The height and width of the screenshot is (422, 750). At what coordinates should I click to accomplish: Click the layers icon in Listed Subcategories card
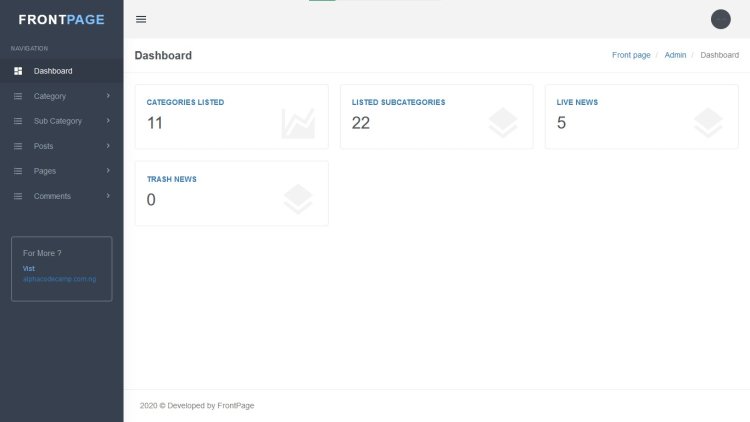(503, 123)
